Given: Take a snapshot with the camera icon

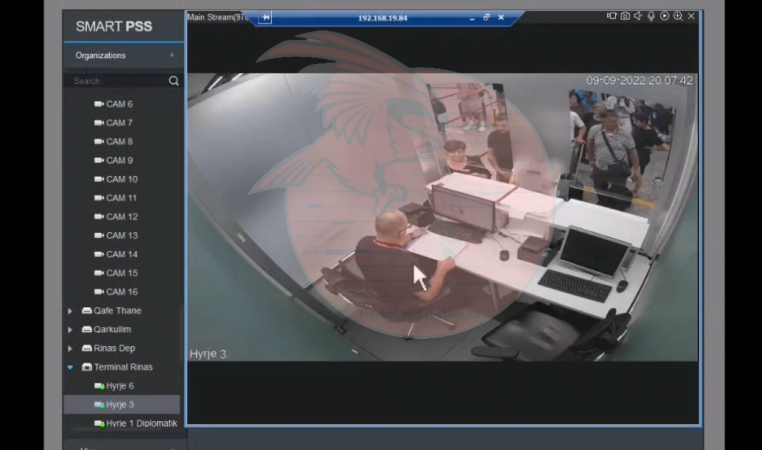Looking at the screenshot, I should (625, 16).
